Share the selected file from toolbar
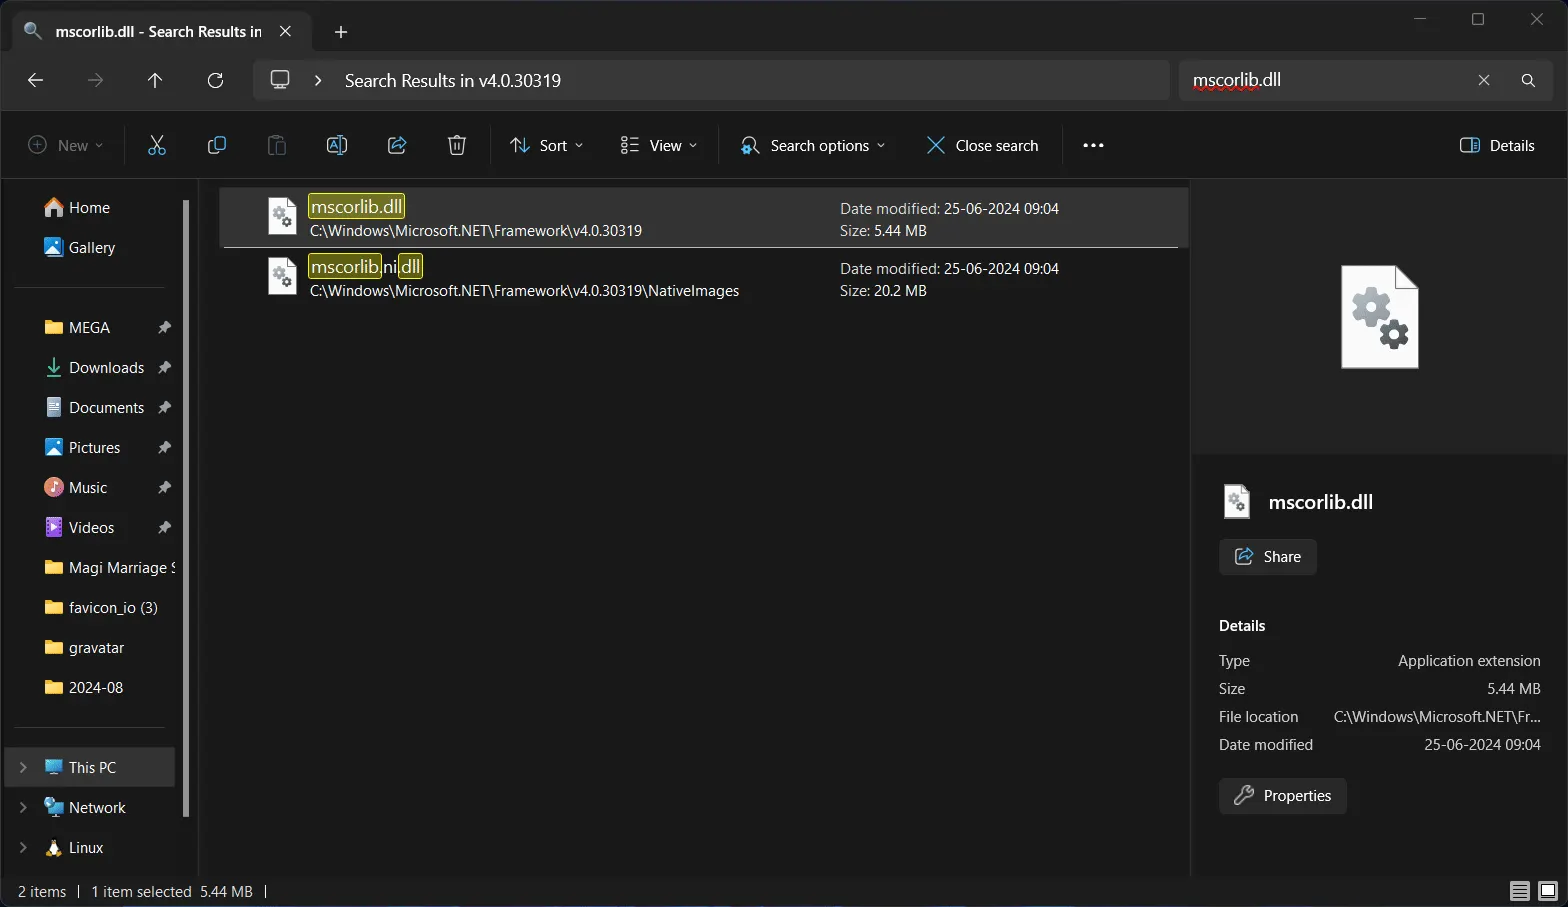Image resolution: width=1568 pixels, height=907 pixels. 397,145
